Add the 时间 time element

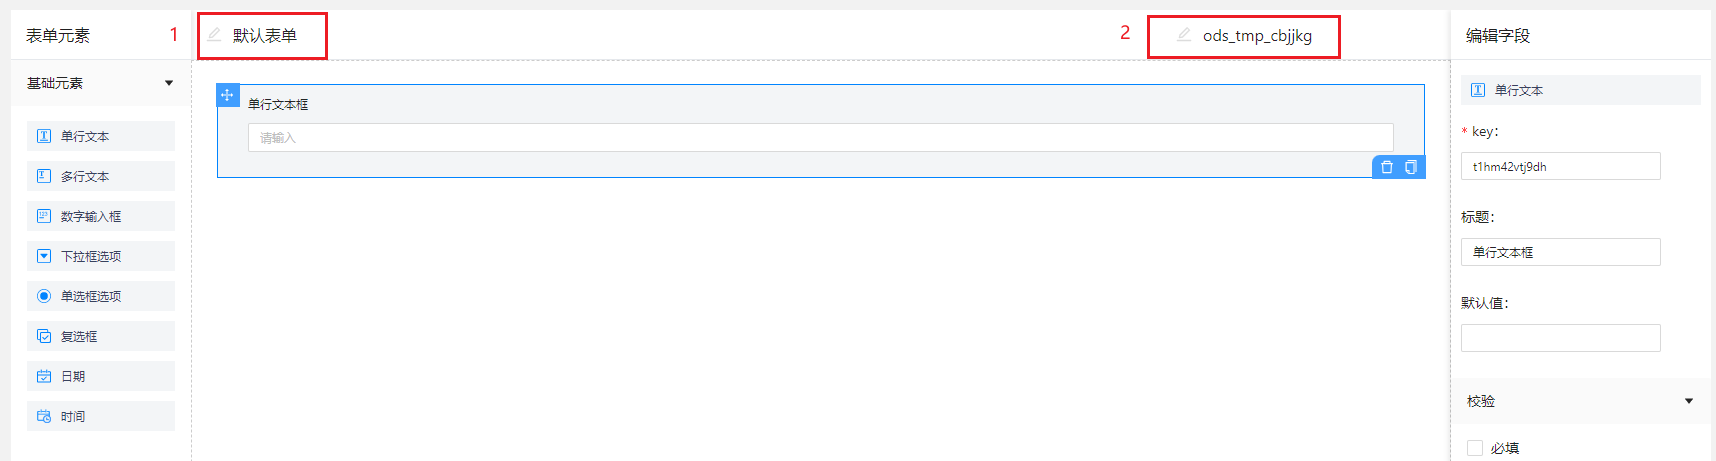tap(100, 416)
